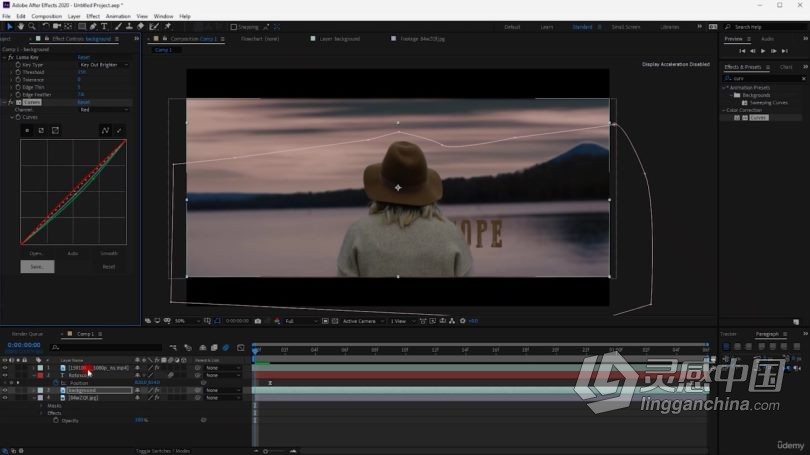810x455 pixels.
Task: Click the Play button in Preview panel
Action: [x=763, y=51]
